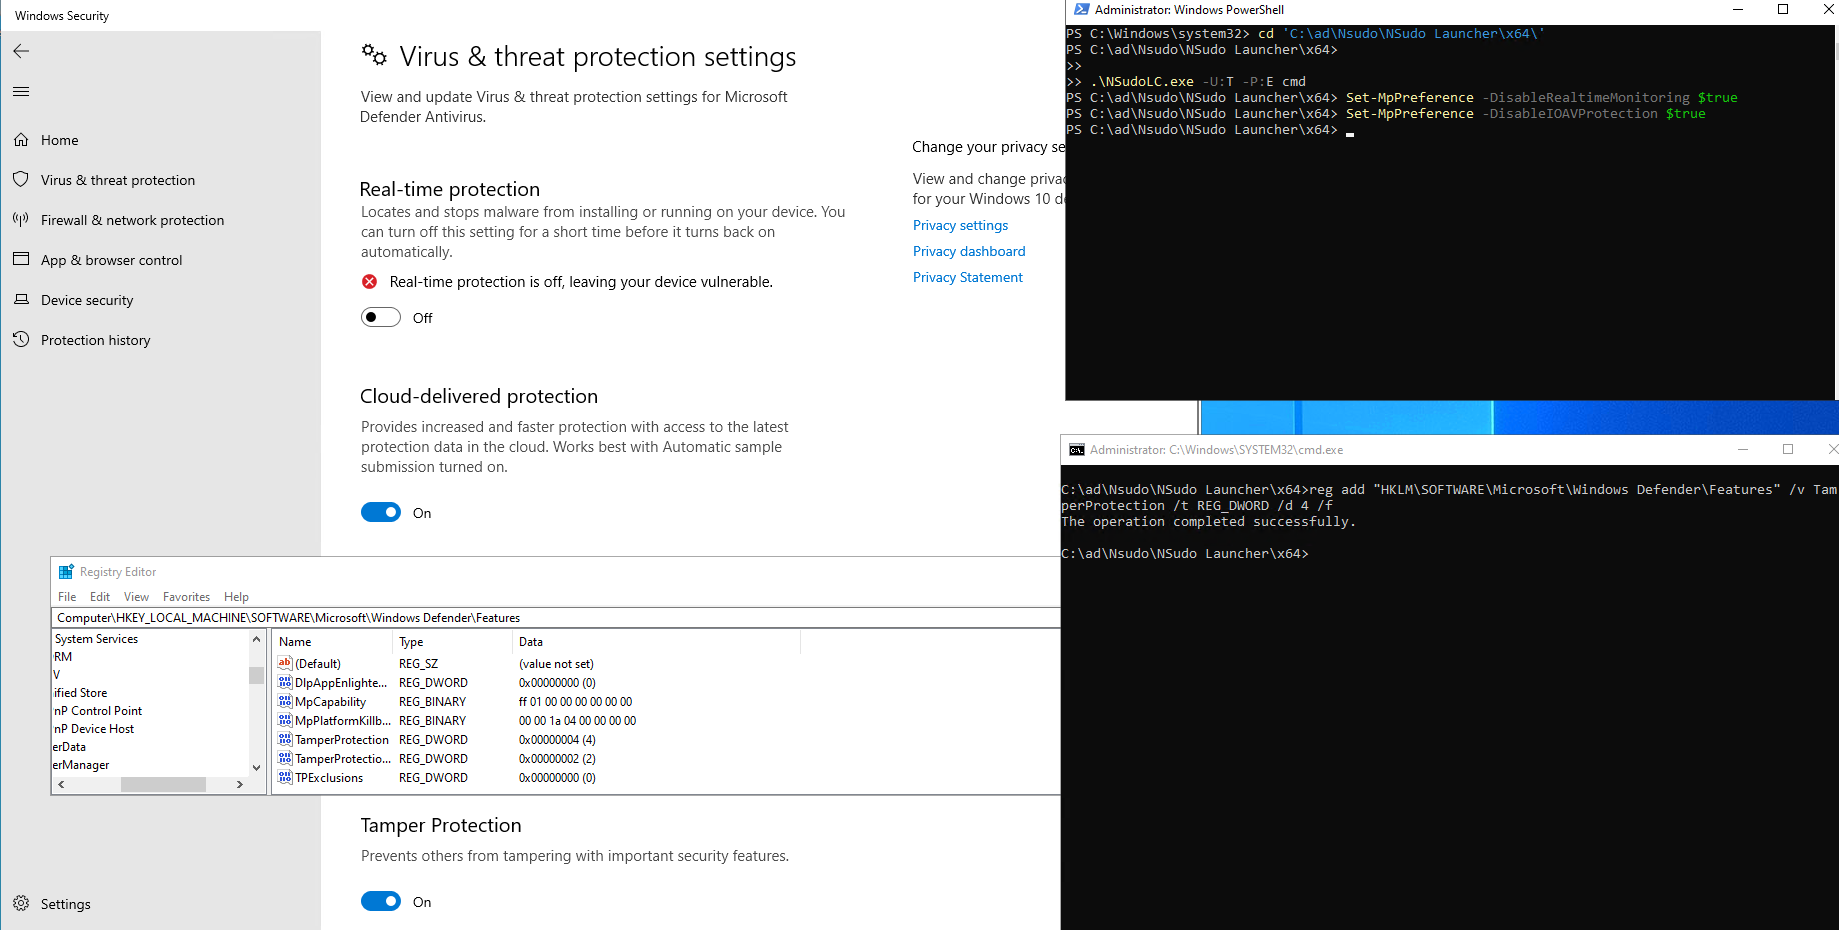Click the Registry Editor window icon
Screen dimensions: 1839x930
point(66,572)
